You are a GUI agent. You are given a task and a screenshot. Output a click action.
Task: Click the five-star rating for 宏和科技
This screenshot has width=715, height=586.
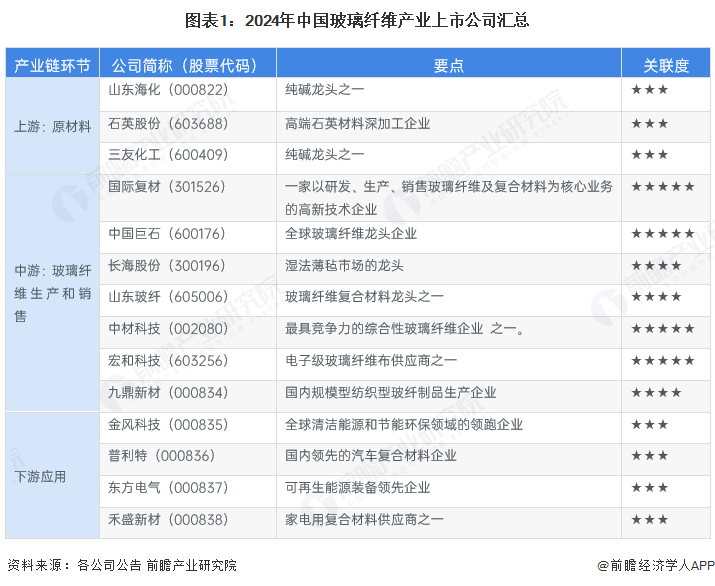(662, 361)
